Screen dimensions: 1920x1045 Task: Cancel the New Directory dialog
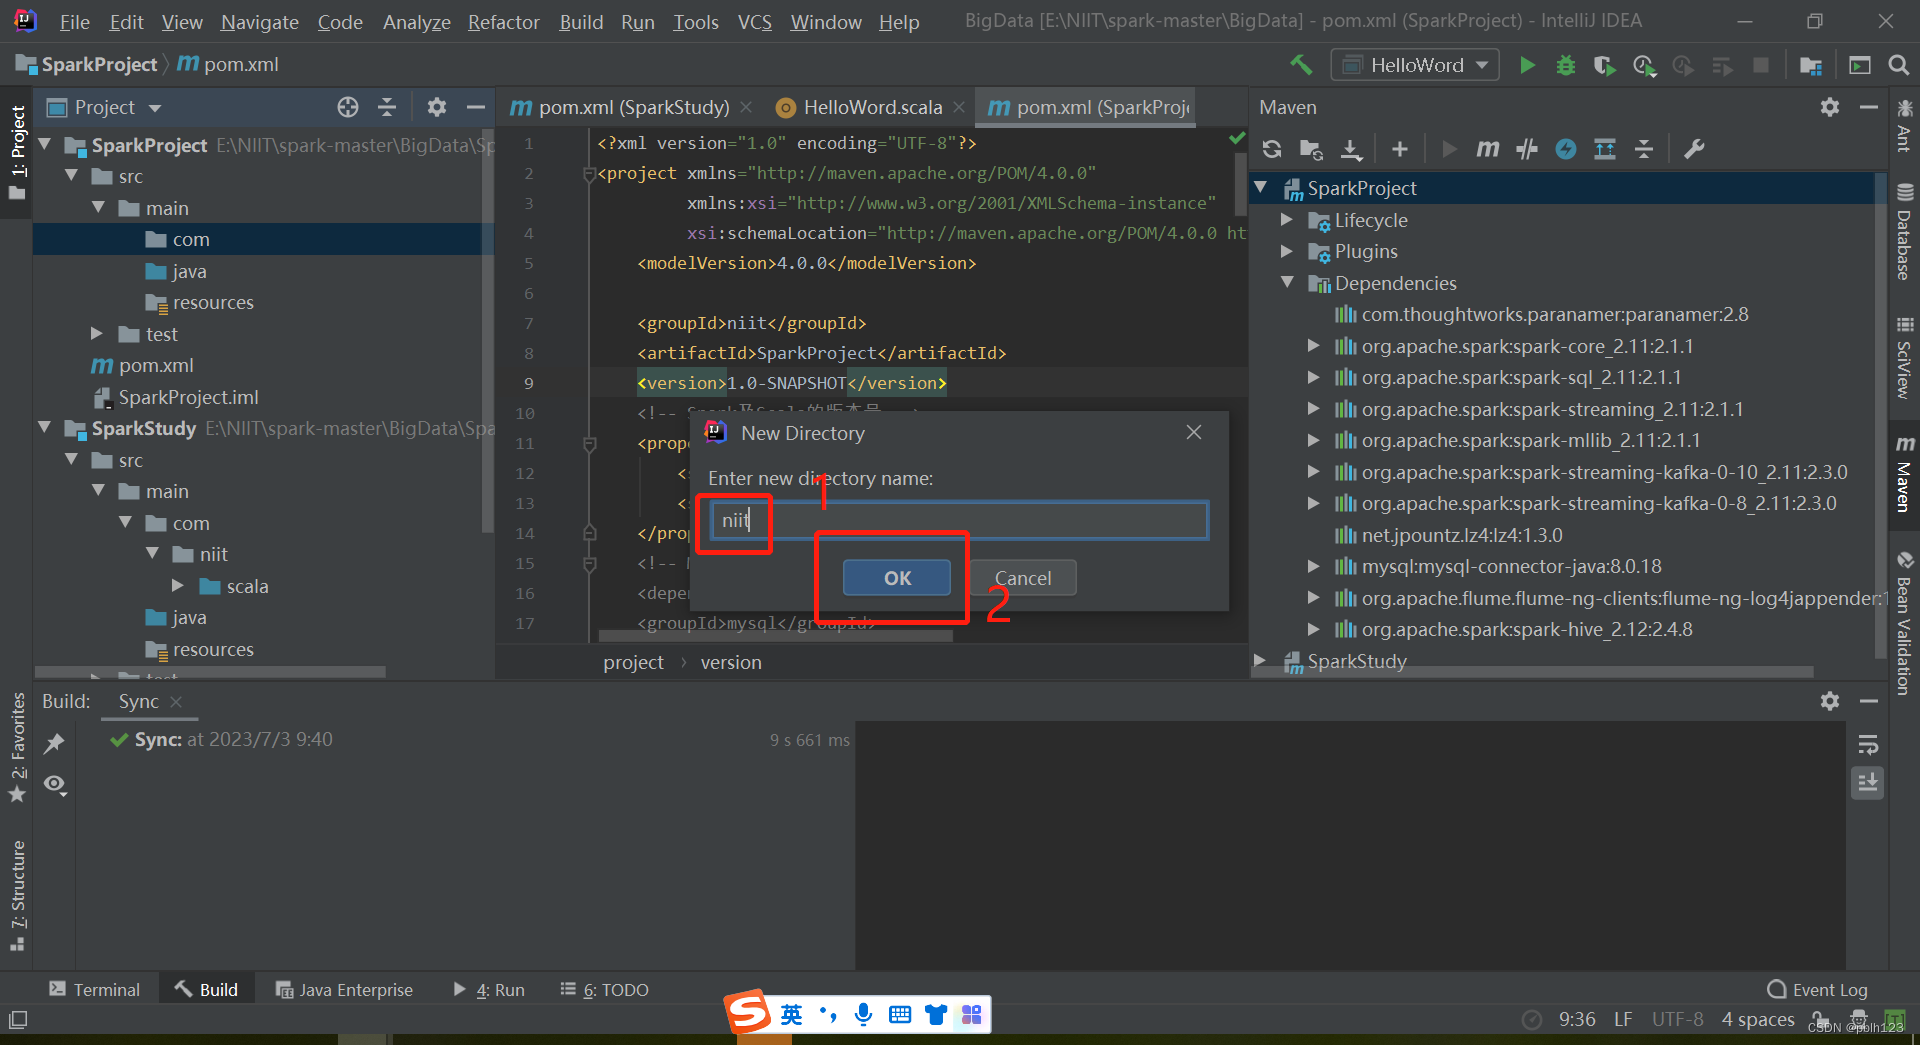click(1023, 578)
